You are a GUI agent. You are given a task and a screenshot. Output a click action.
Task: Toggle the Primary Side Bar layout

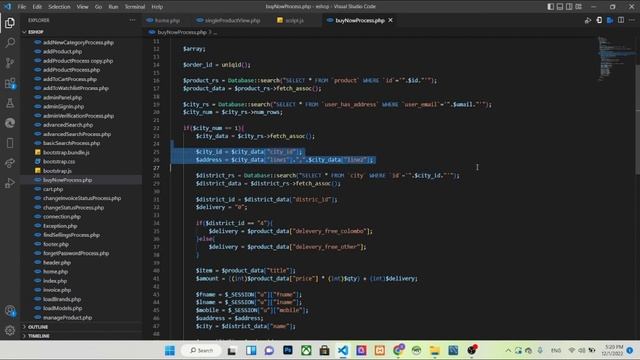pyautogui.click(x=551, y=7)
